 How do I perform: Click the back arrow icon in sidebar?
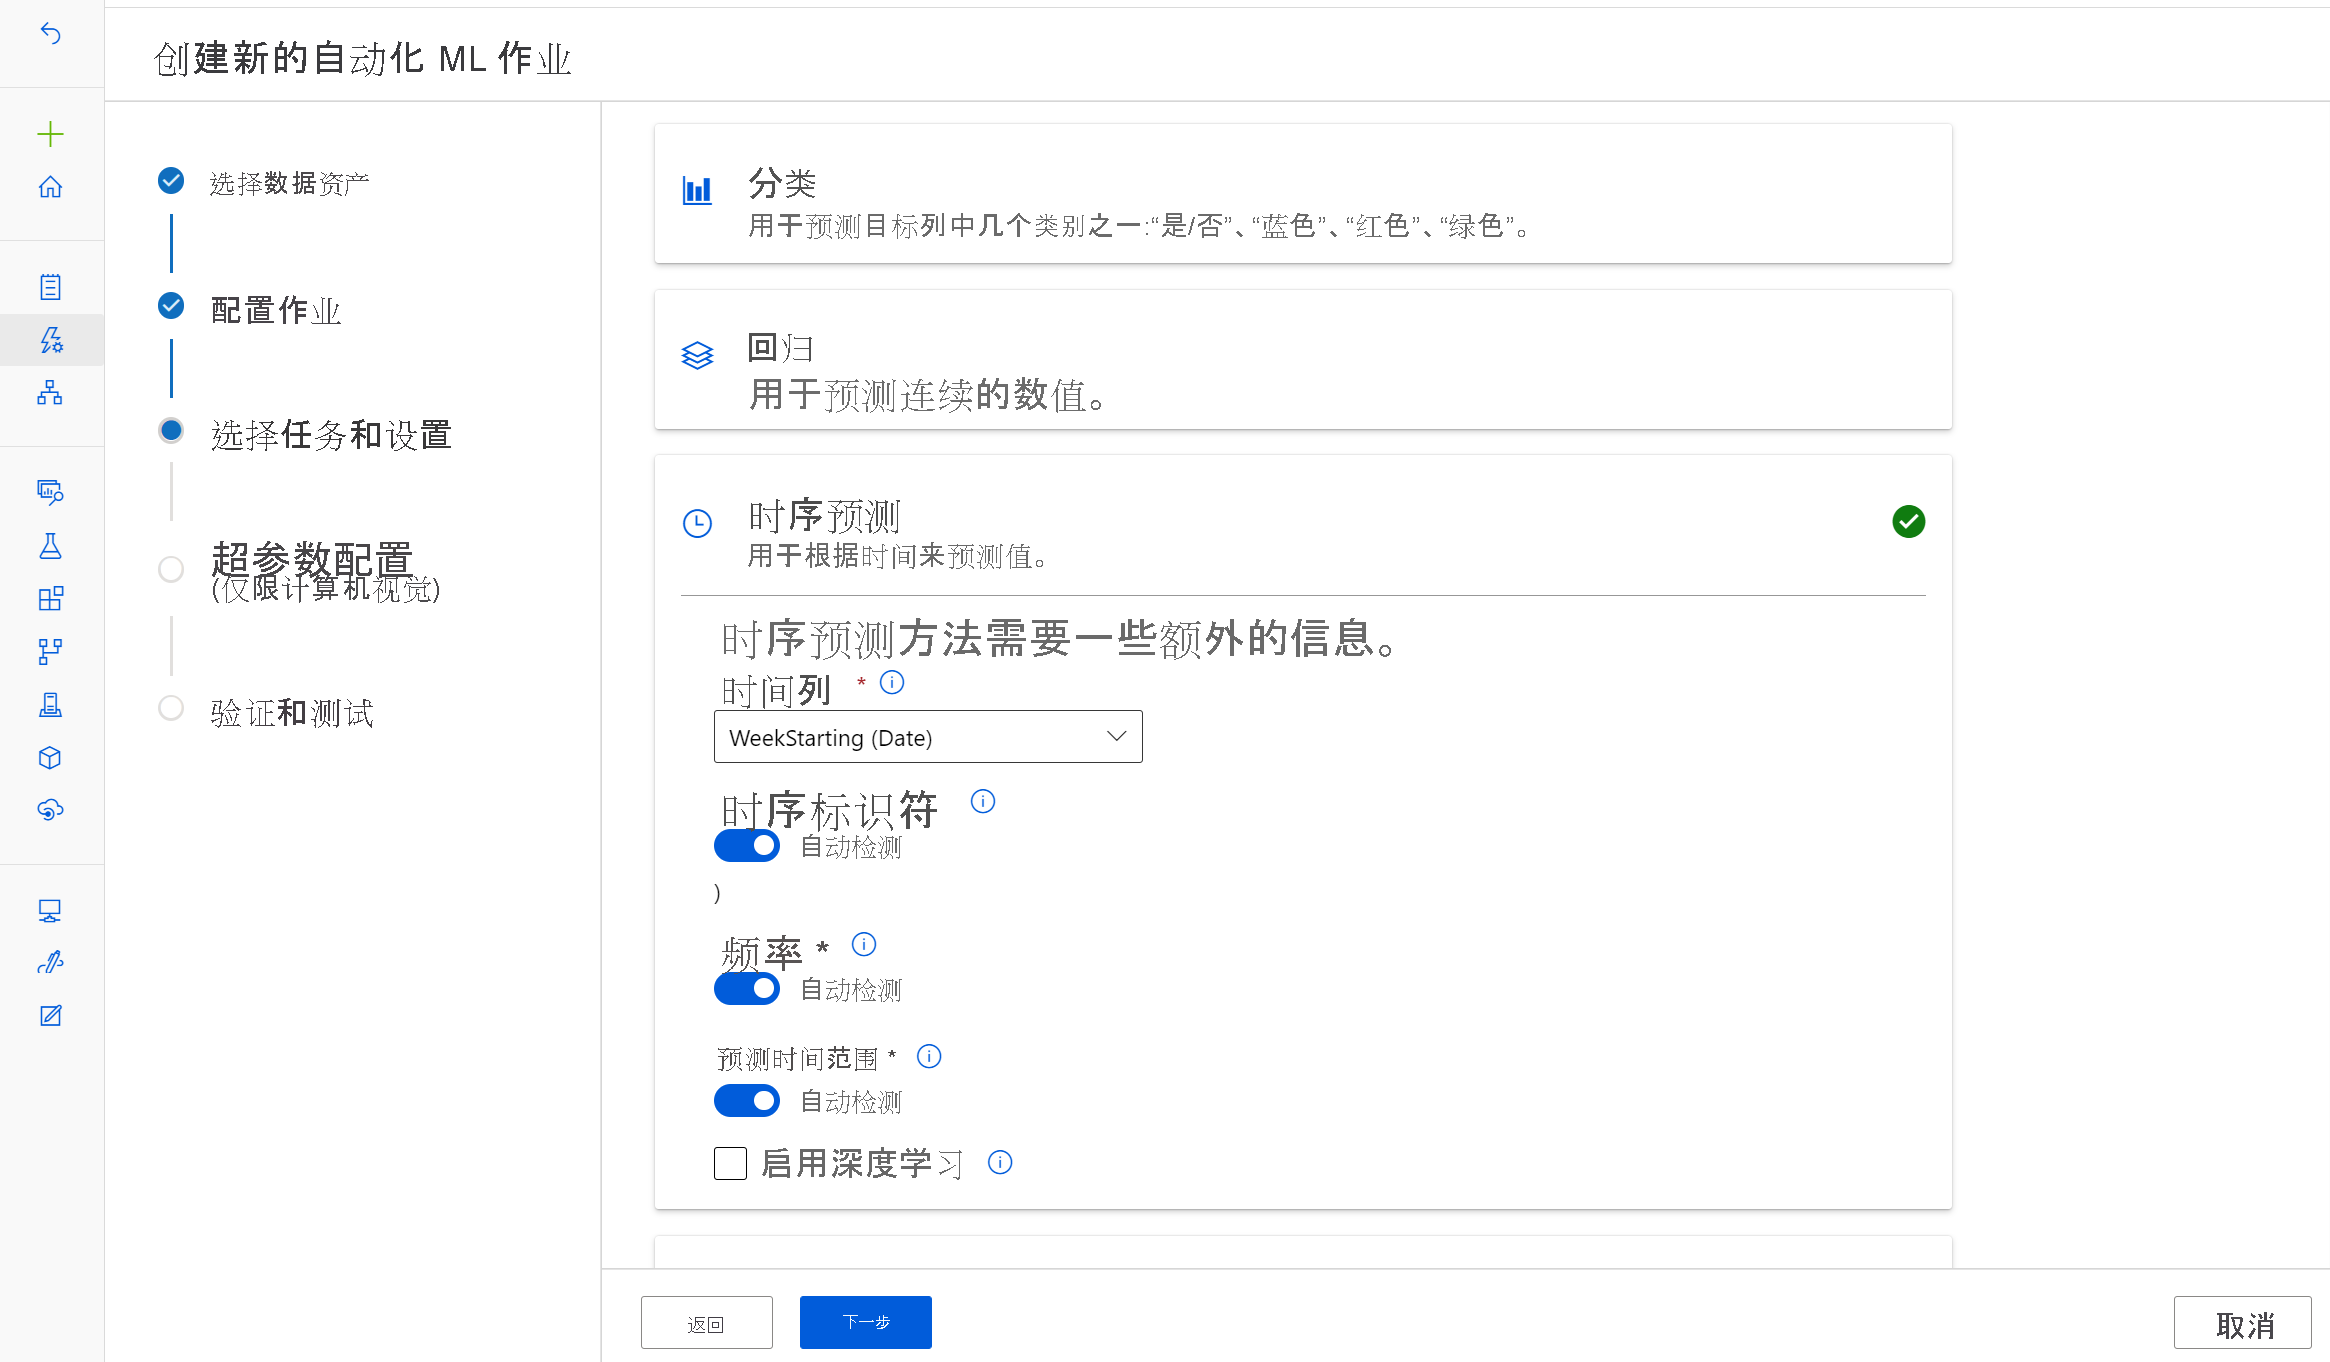pyautogui.click(x=50, y=34)
